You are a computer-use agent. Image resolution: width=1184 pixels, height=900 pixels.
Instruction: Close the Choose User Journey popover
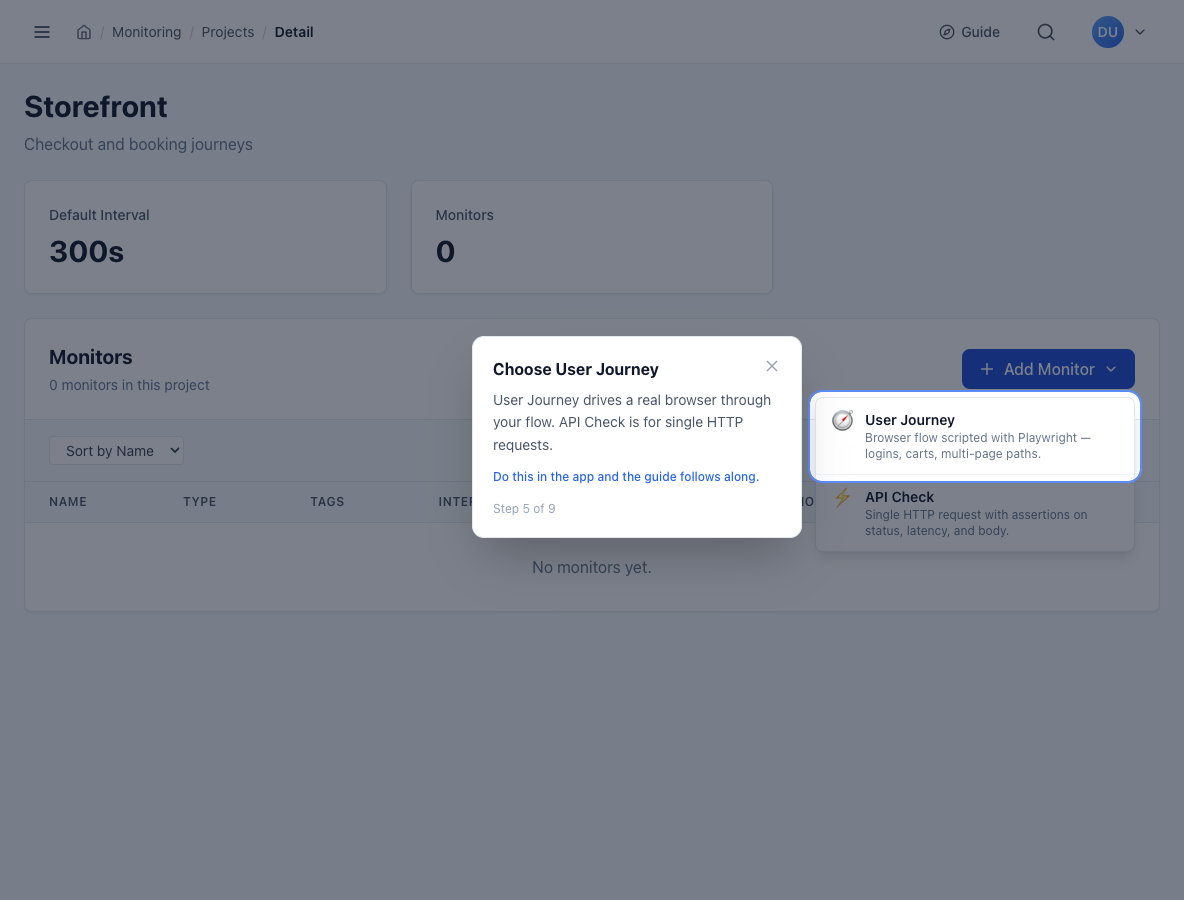pyautogui.click(x=772, y=366)
